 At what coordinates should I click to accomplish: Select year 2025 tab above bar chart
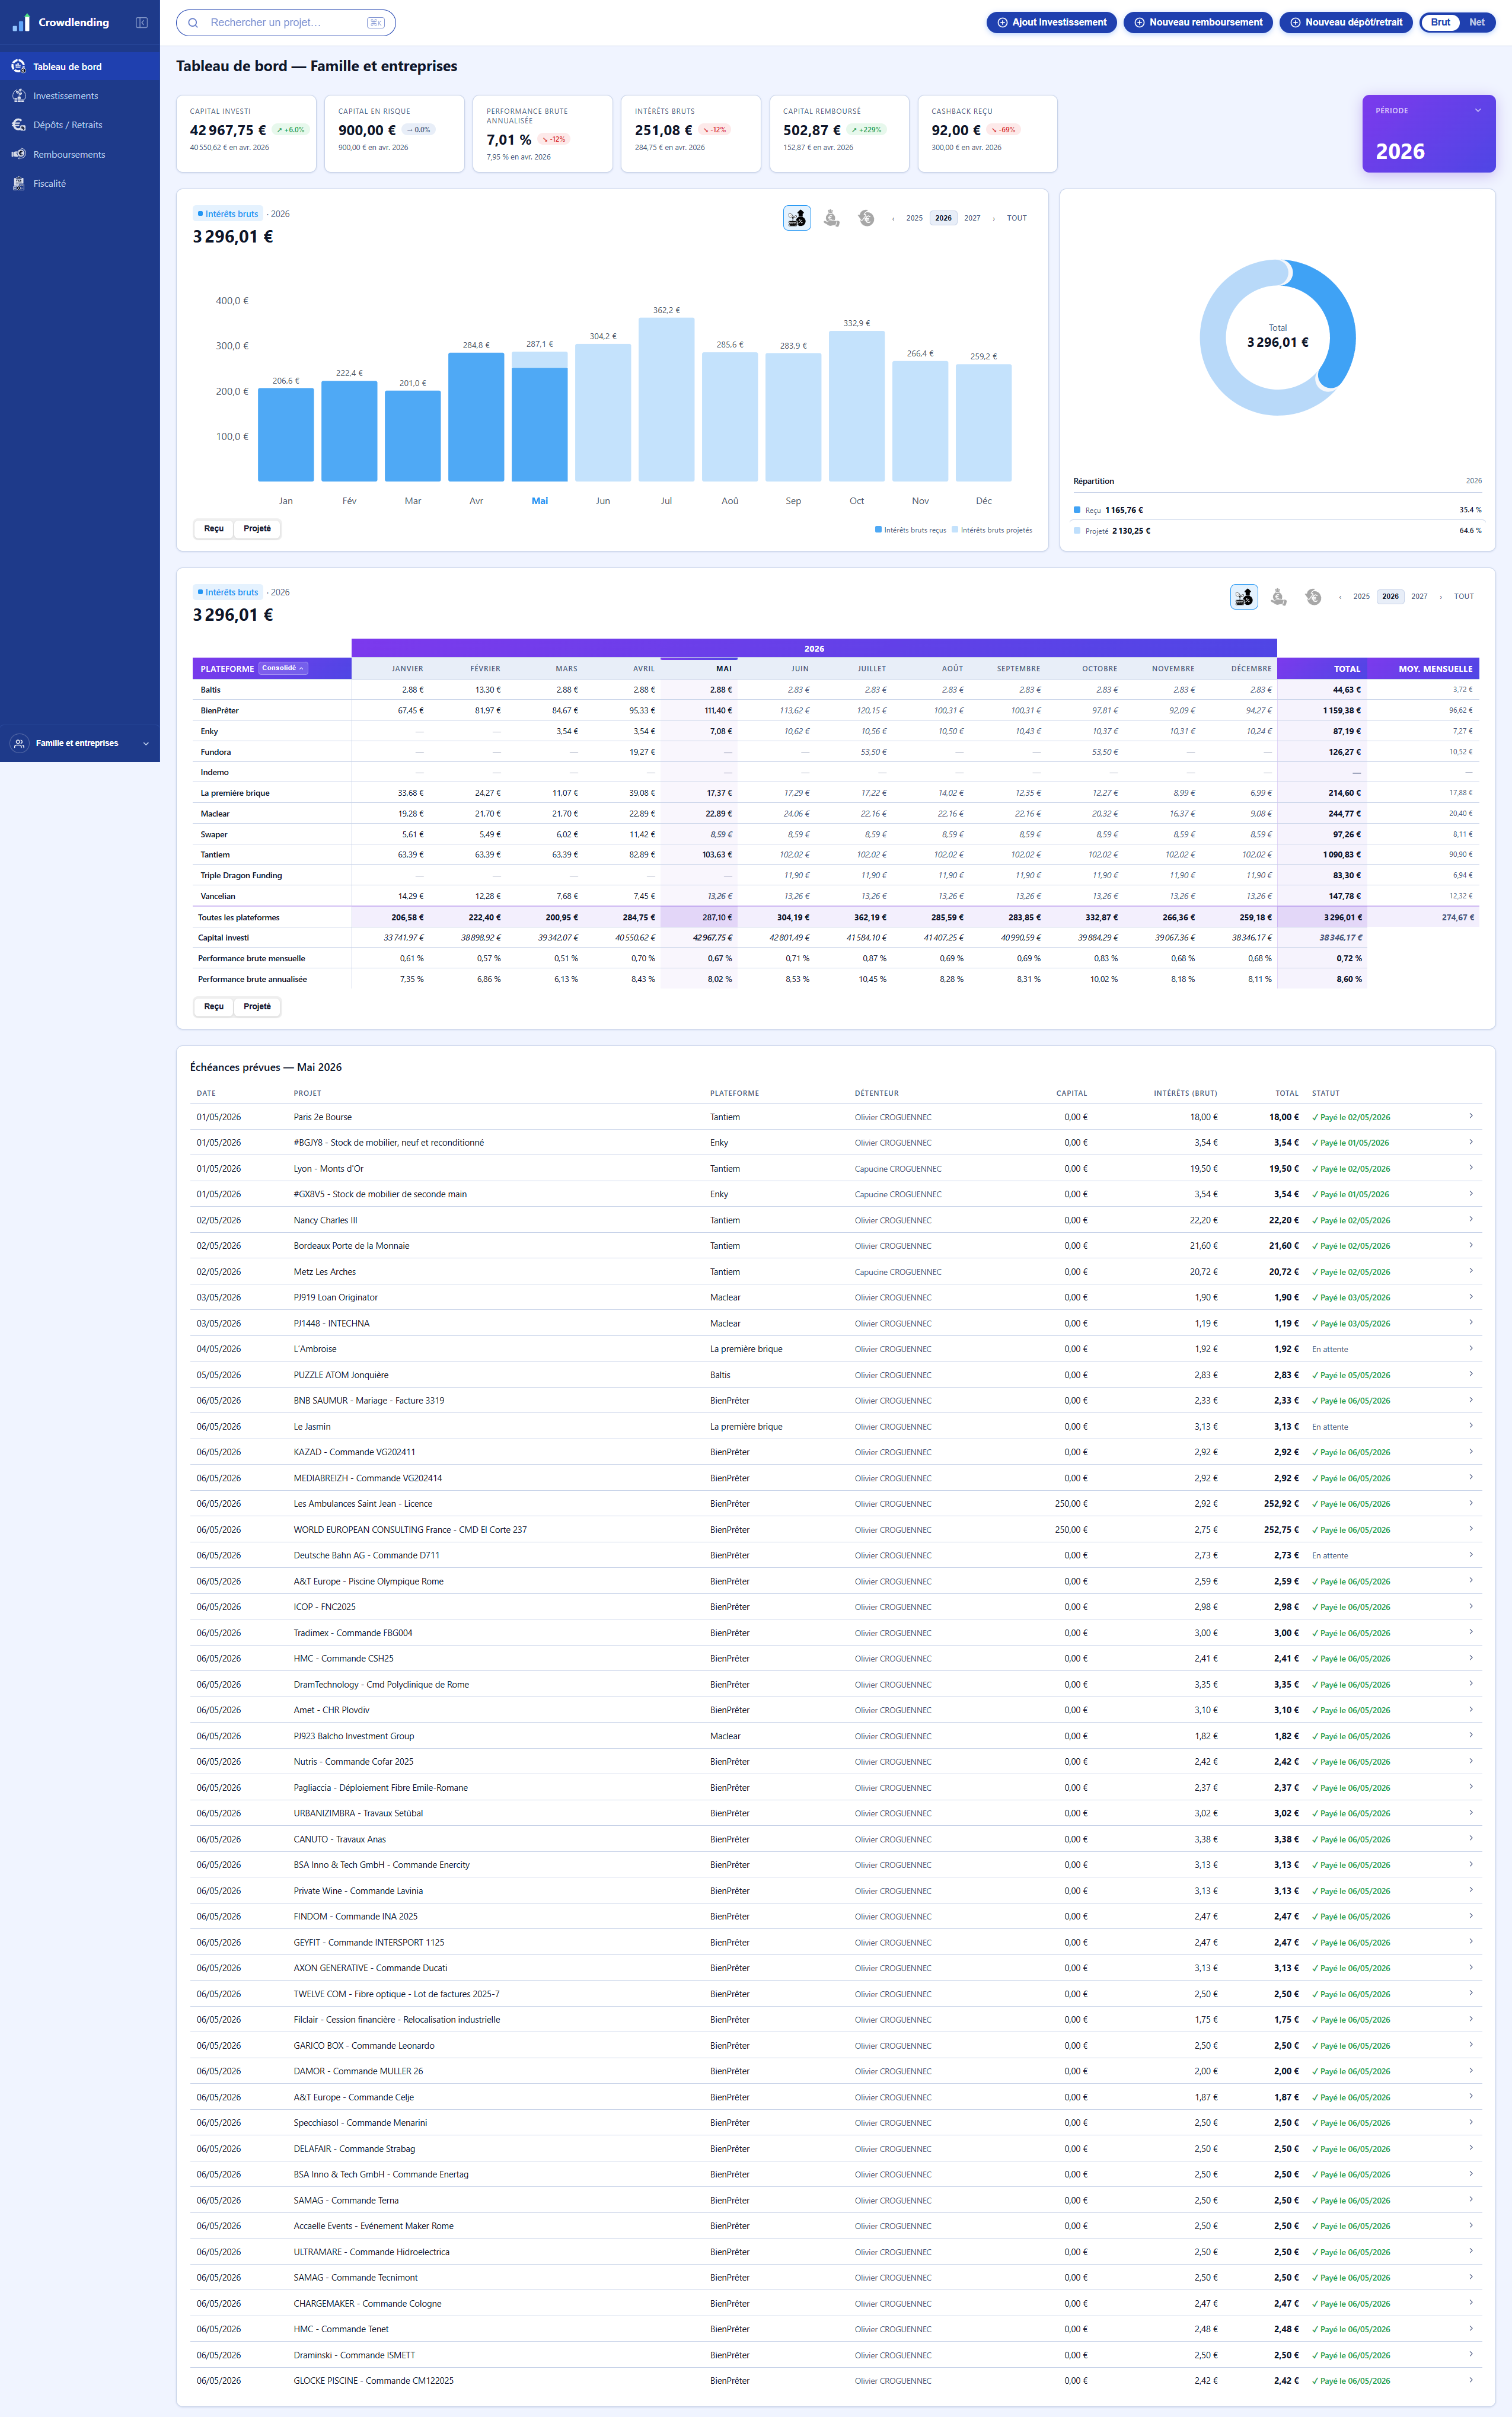pyautogui.click(x=914, y=218)
